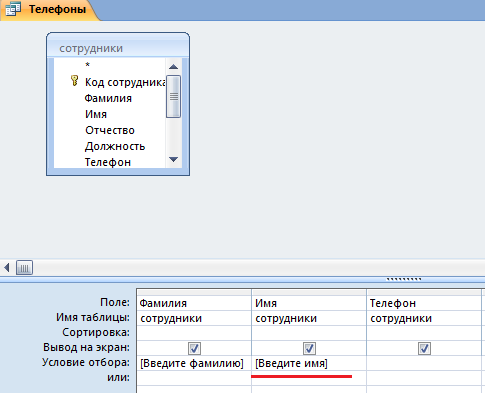Select the asterisk all-fields entry
485x393 pixels.
[x=87, y=65]
